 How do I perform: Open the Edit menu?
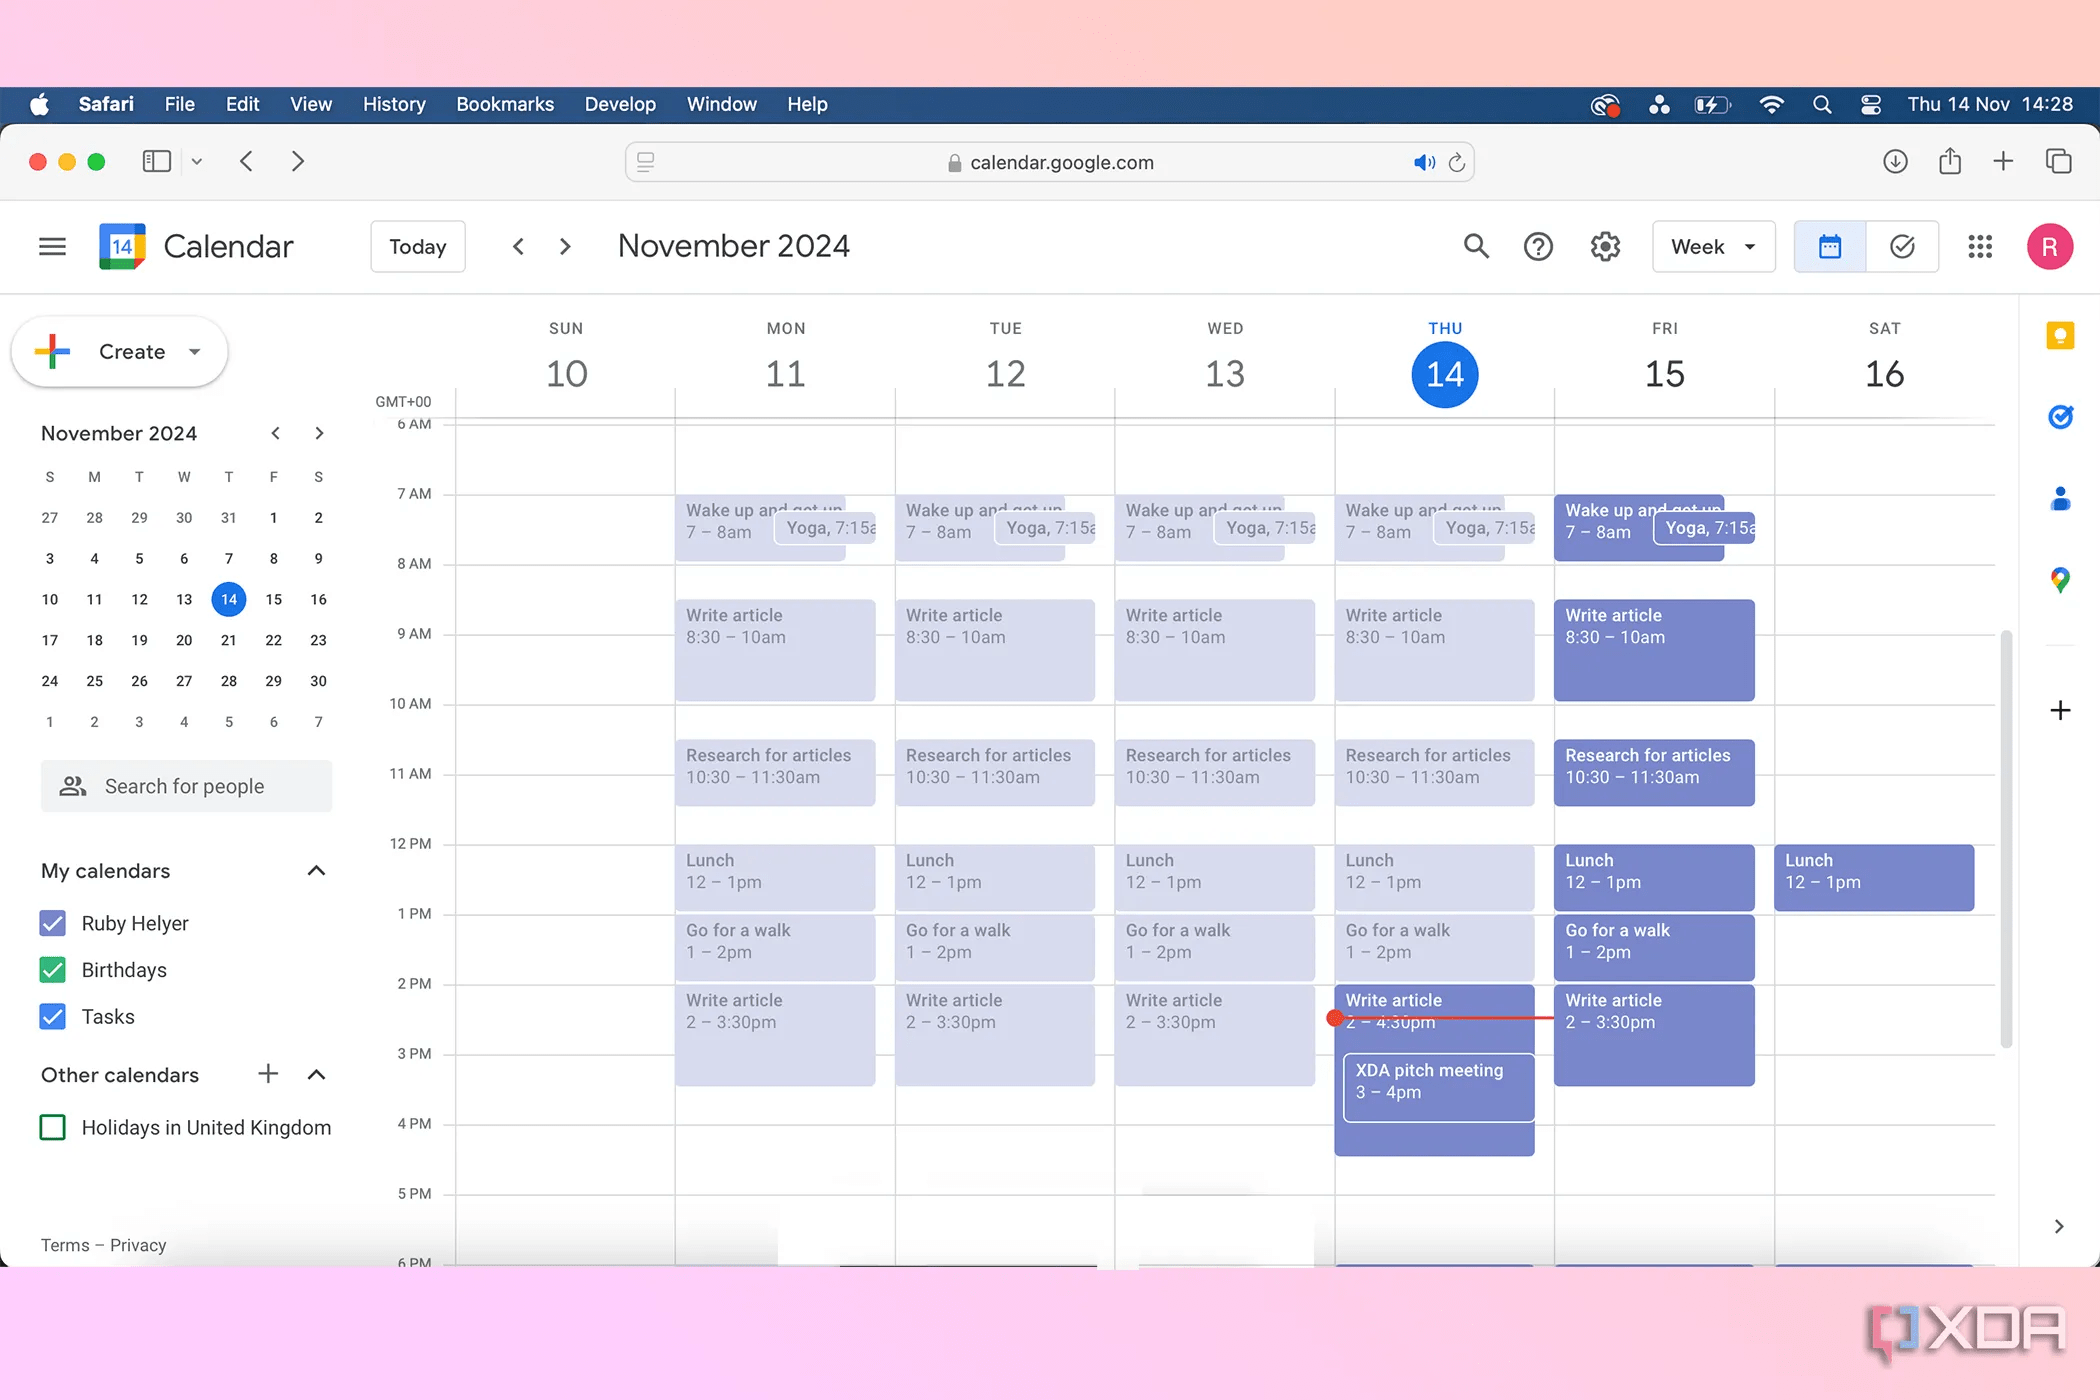tap(242, 104)
